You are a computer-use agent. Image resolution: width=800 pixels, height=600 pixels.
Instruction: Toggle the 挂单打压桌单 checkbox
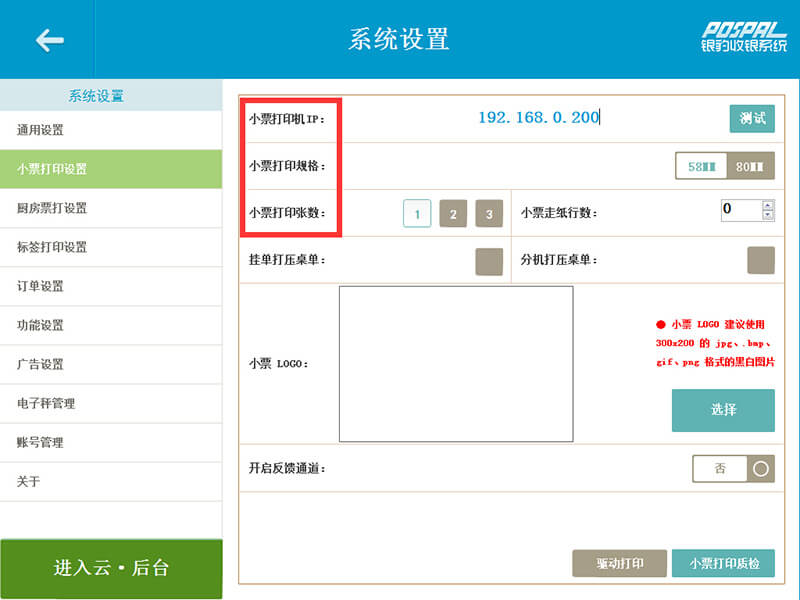click(489, 261)
